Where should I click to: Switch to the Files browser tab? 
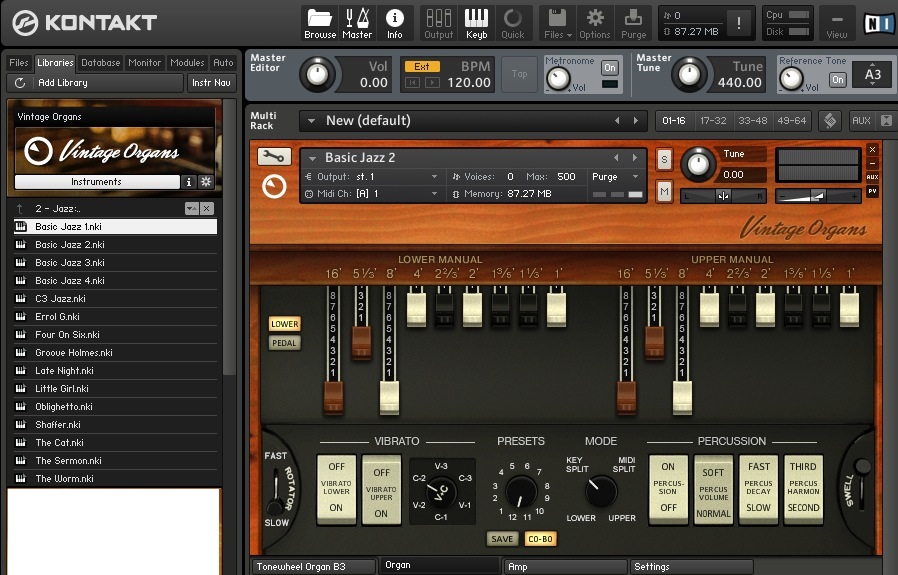tap(18, 63)
